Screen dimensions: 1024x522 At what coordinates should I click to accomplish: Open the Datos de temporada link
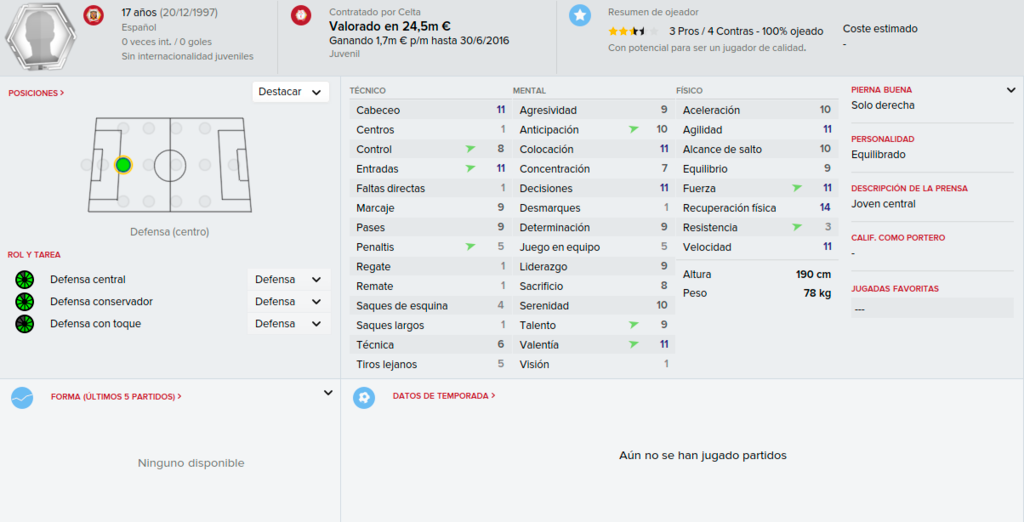click(444, 396)
